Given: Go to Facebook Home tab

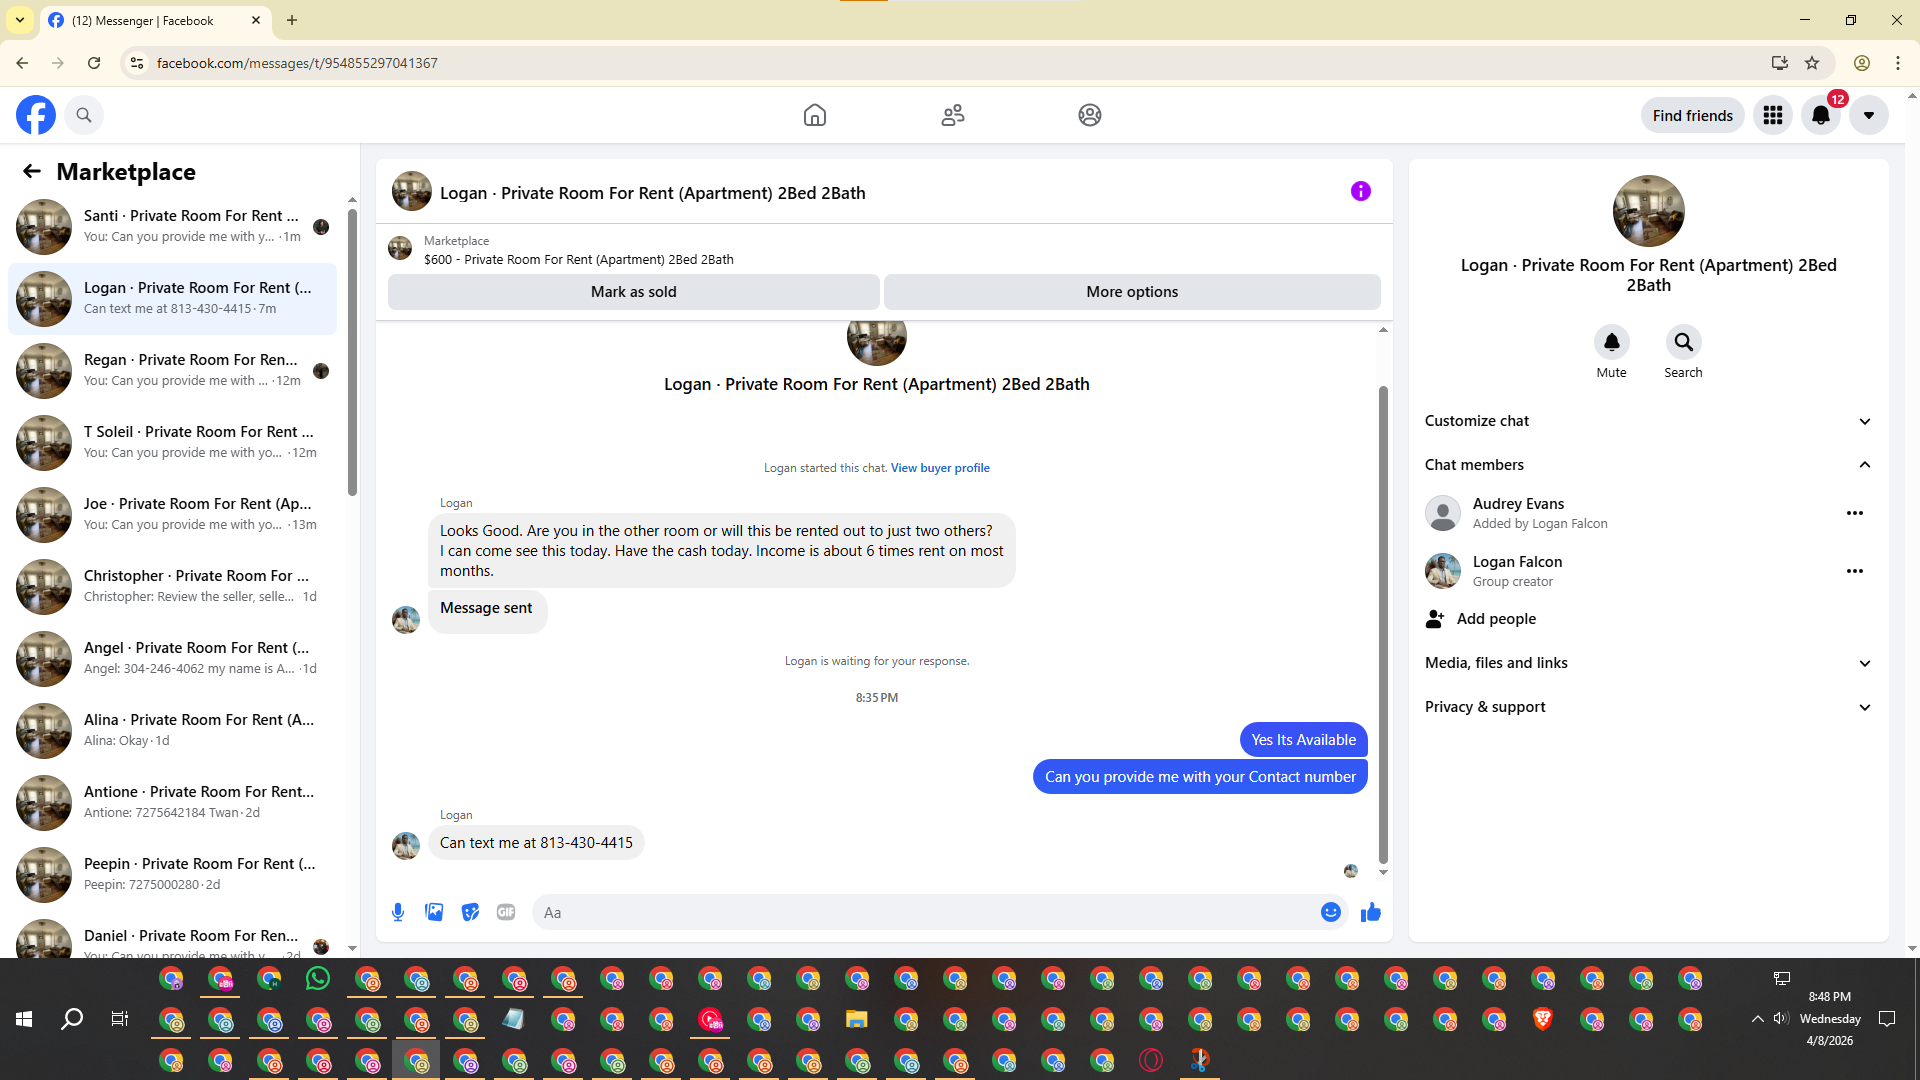Looking at the screenshot, I should 814,115.
